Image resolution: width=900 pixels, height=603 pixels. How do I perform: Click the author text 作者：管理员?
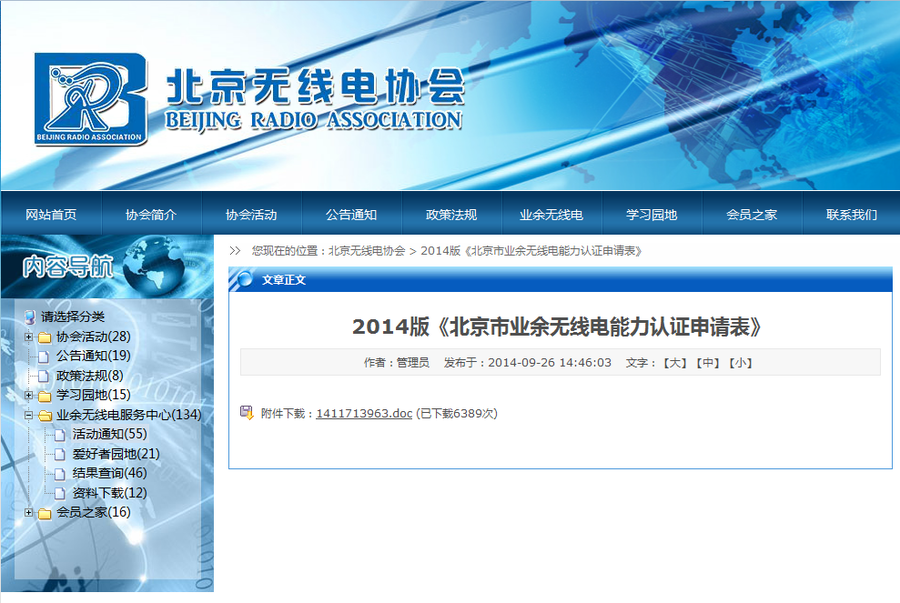pos(396,363)
